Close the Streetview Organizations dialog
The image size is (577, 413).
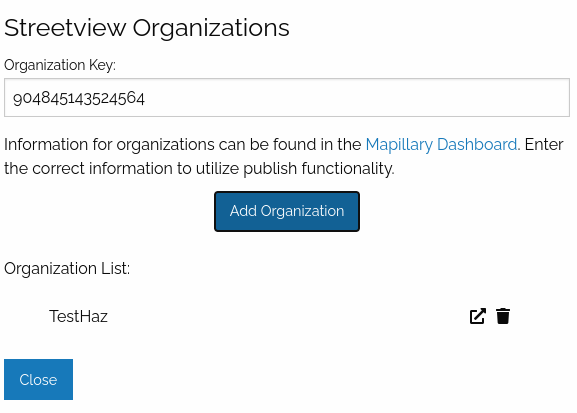coord(38,379)
